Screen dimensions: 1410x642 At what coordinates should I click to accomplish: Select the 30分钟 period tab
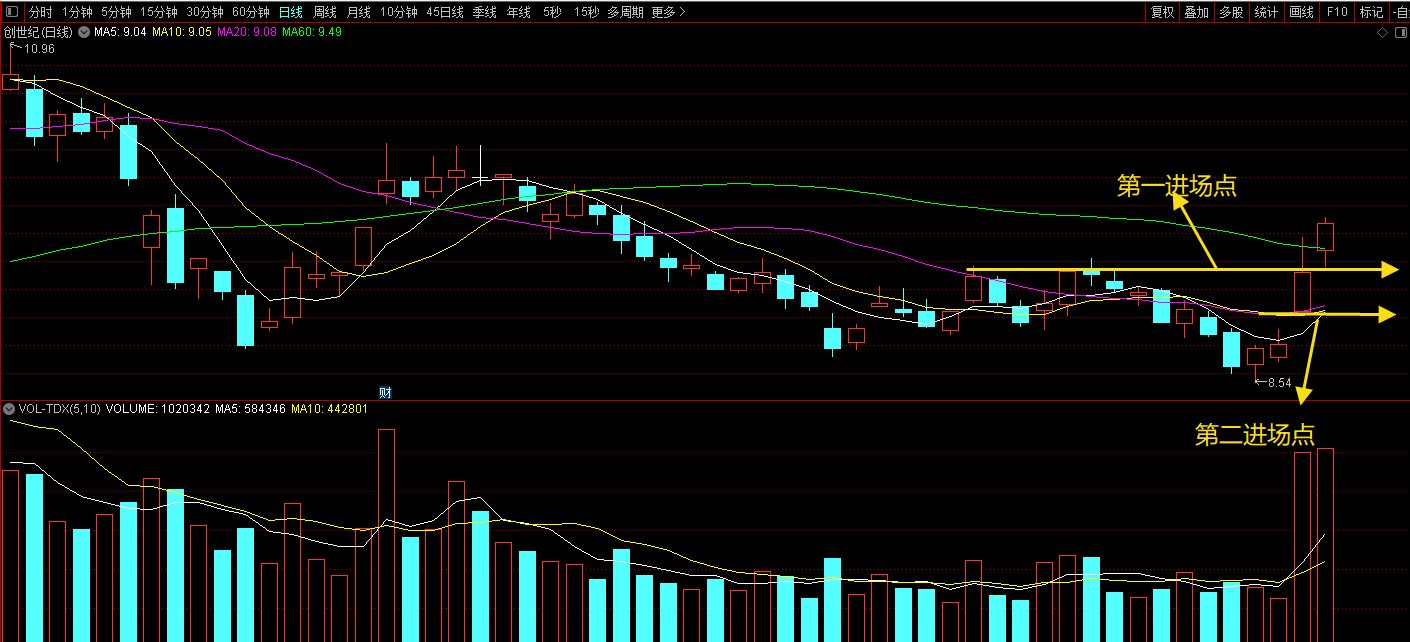pyautogui.click(x=205, y=12)
